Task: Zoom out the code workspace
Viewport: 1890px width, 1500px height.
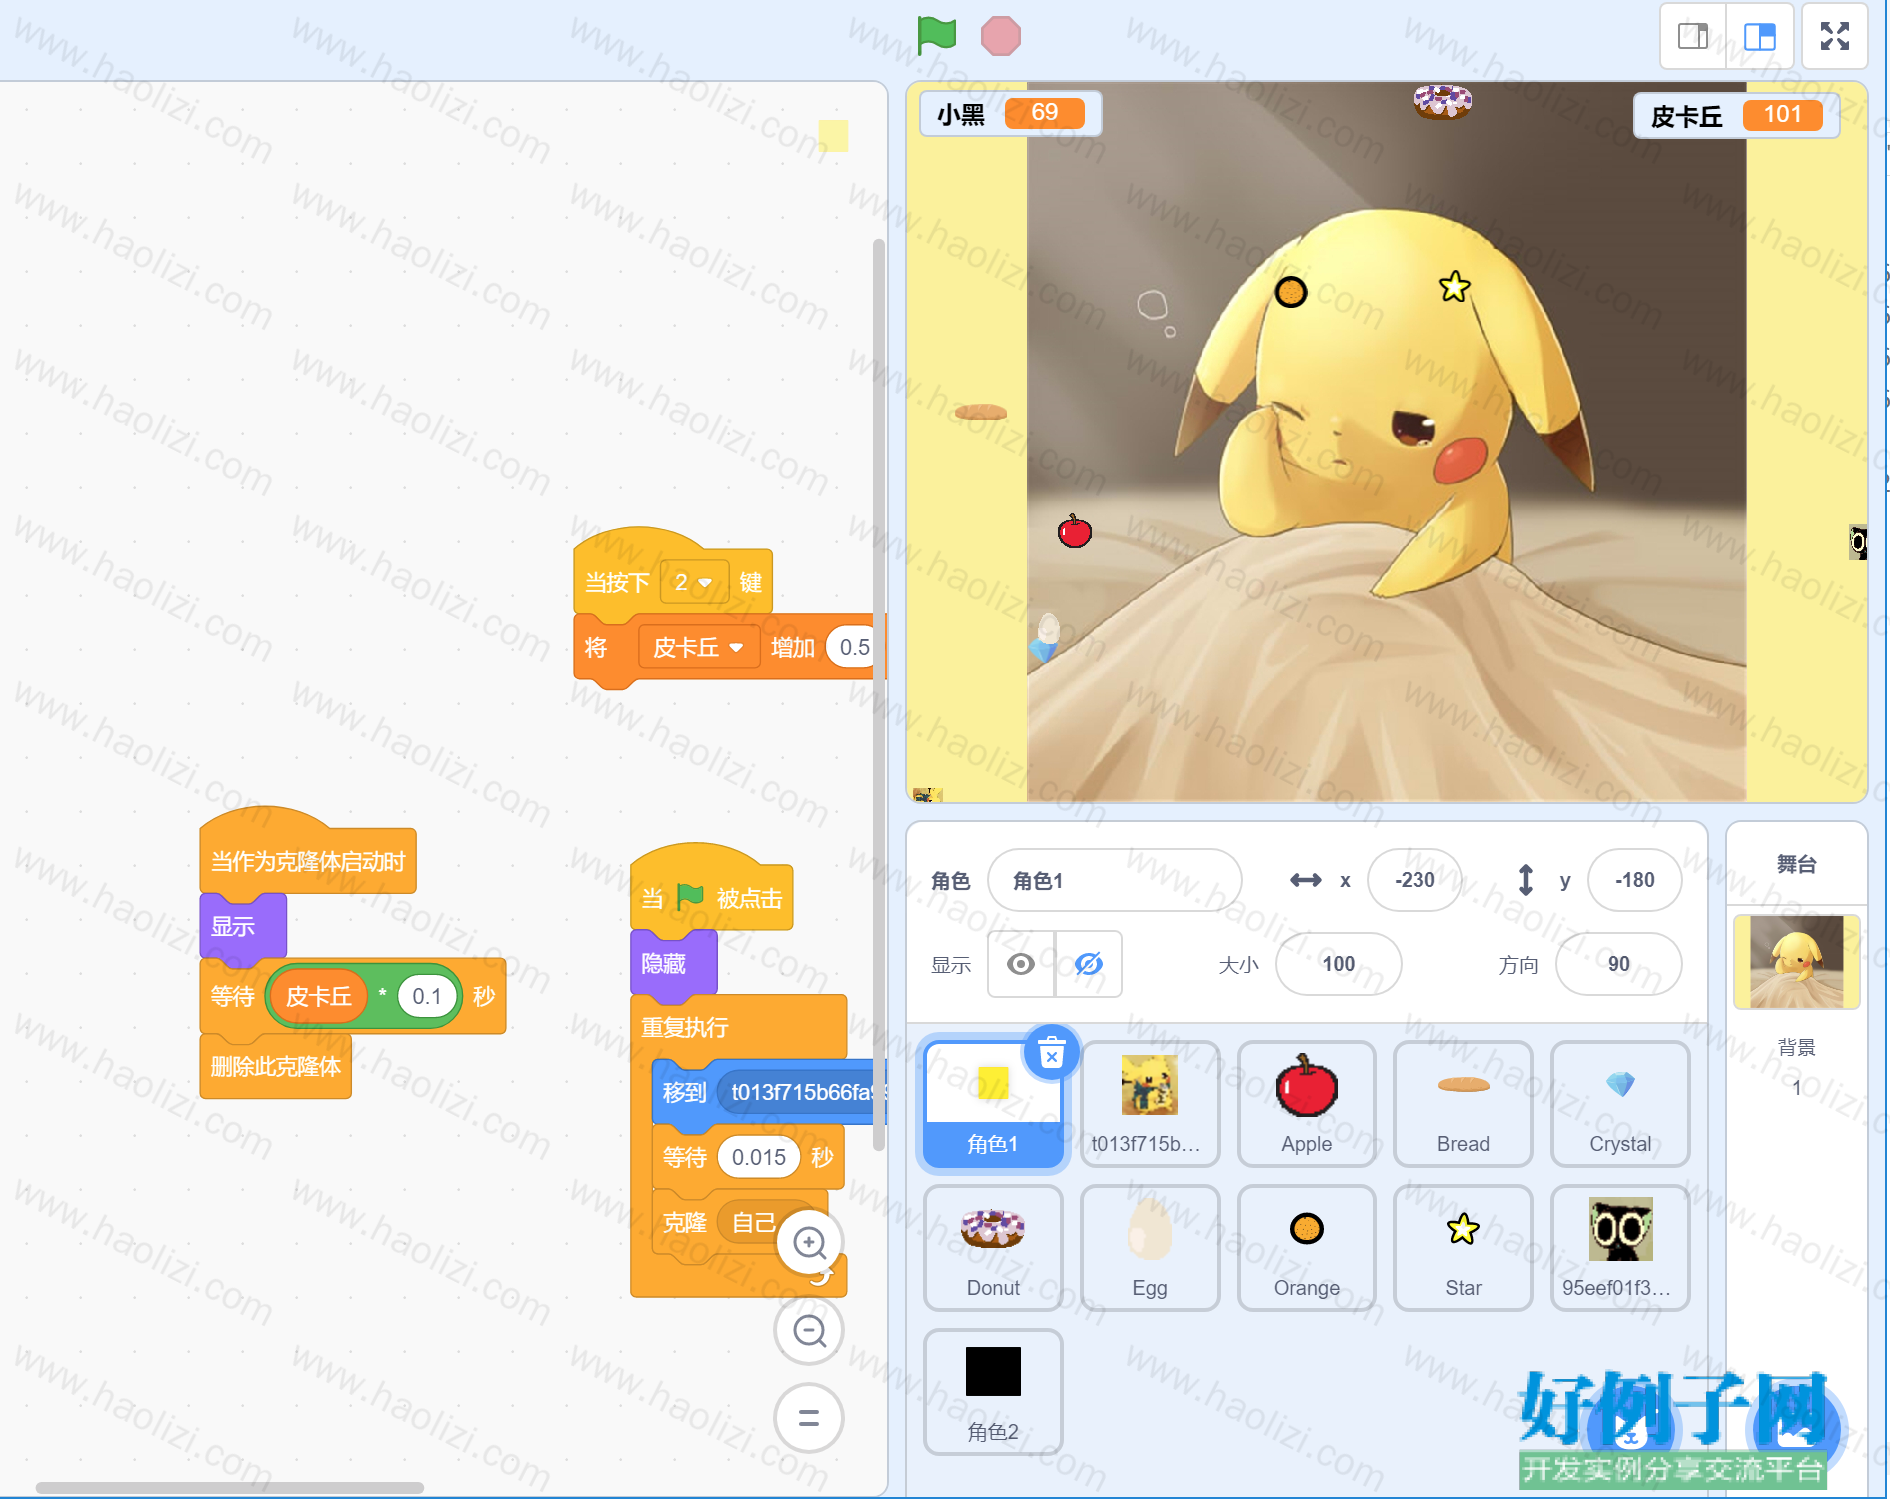Action: coord(809,1331)
